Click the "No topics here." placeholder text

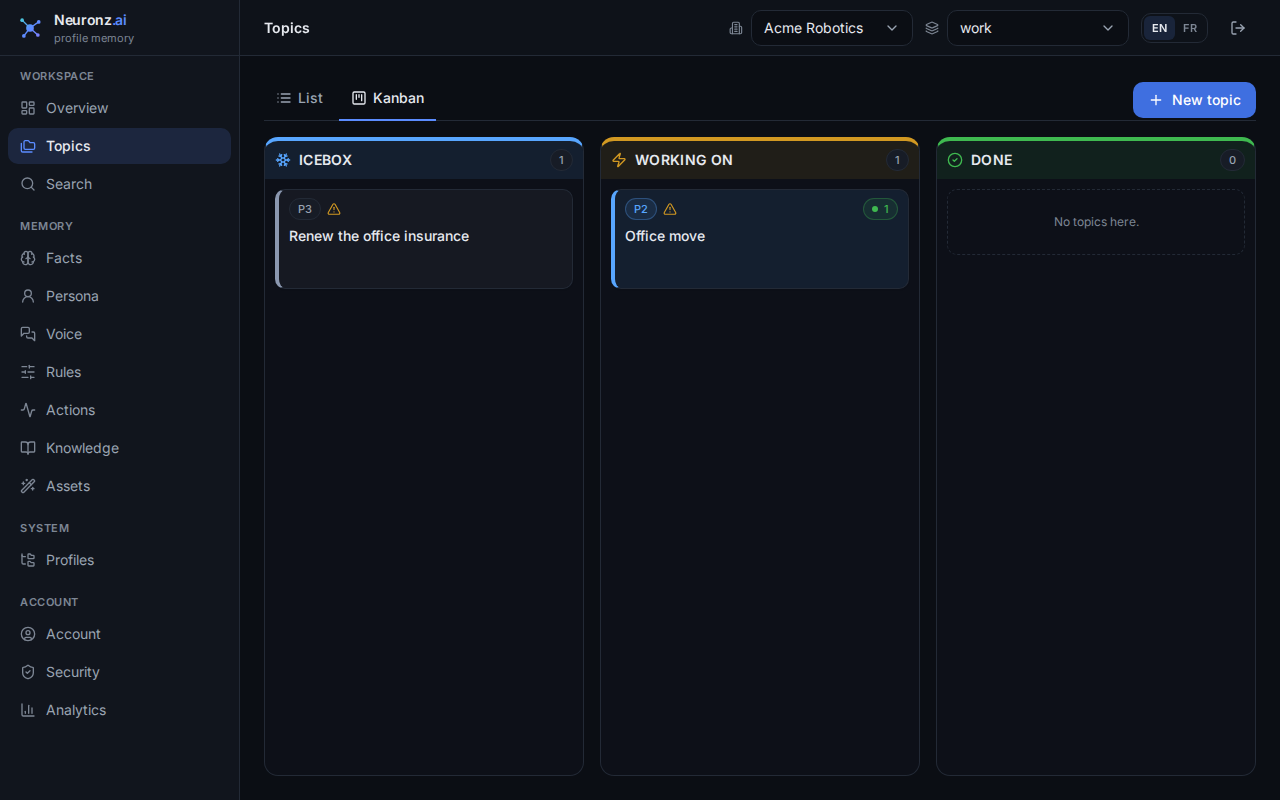(x=1096, y=222)
